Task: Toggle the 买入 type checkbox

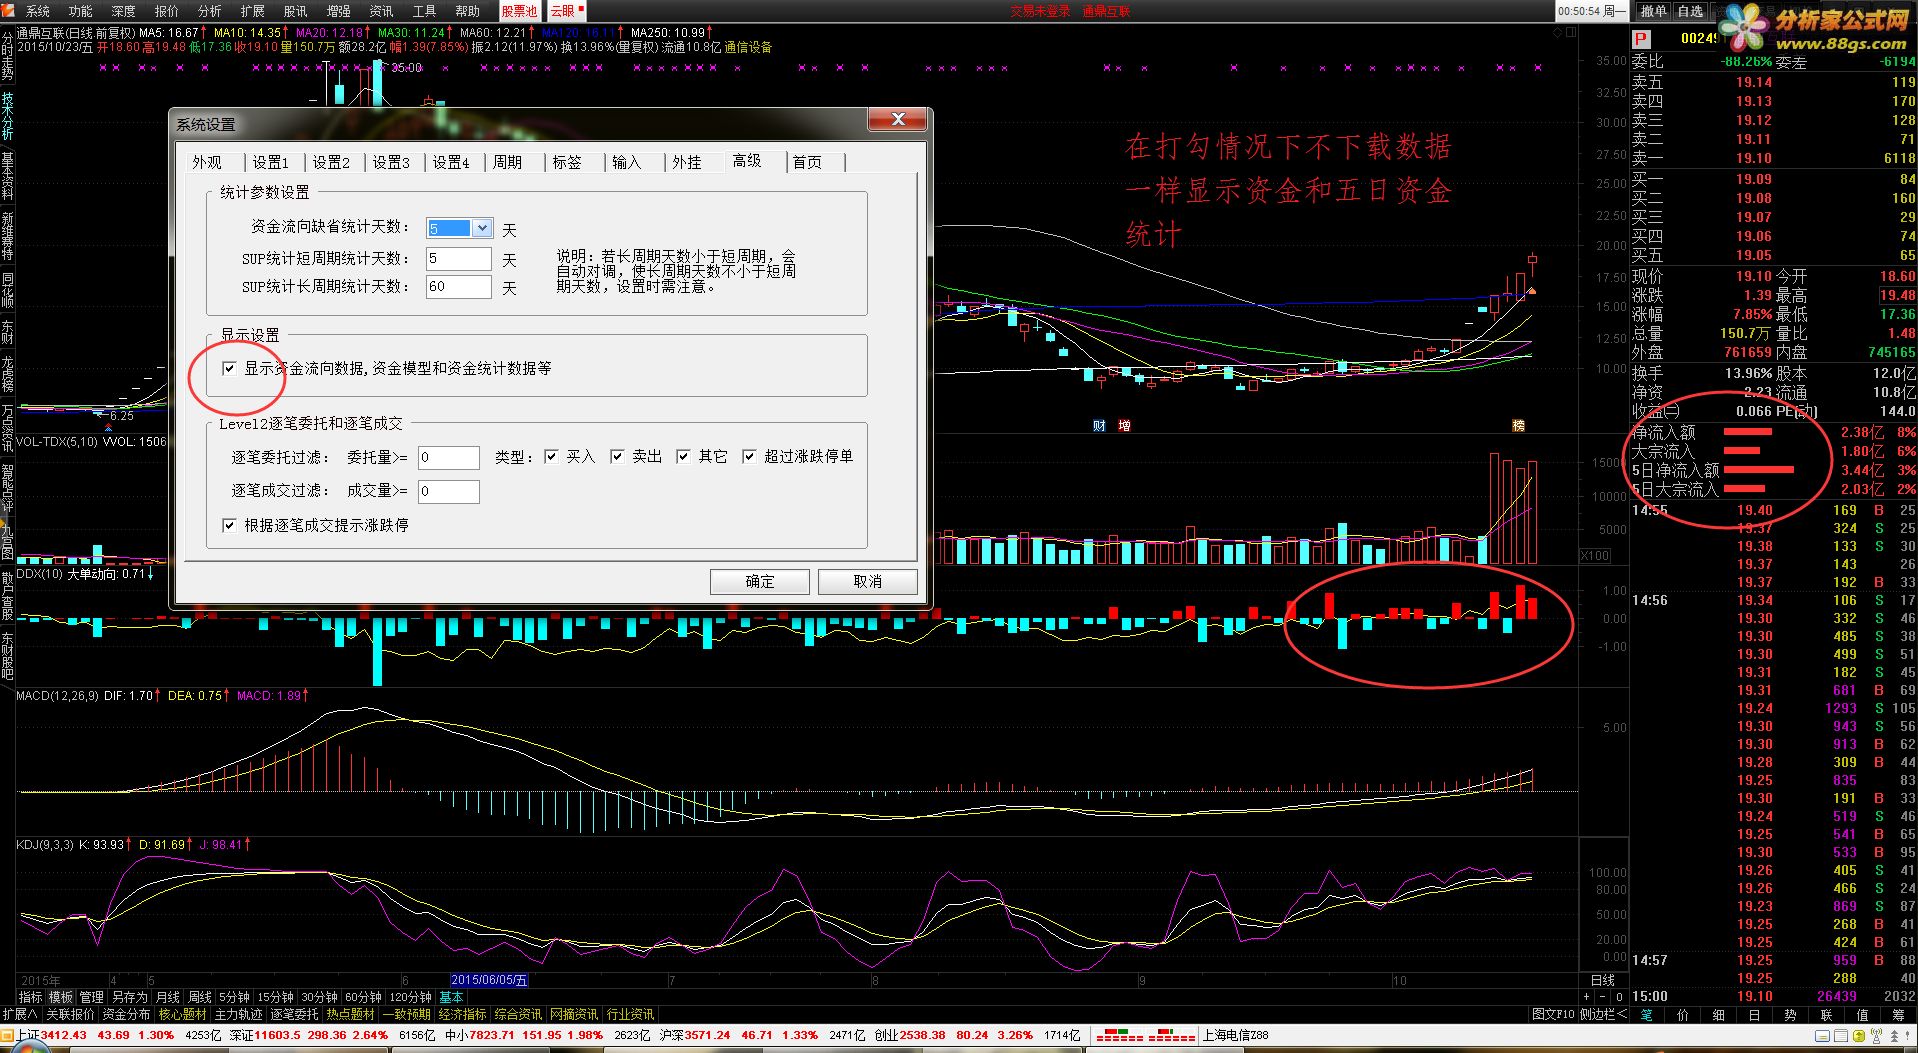Action: point(551,456)
